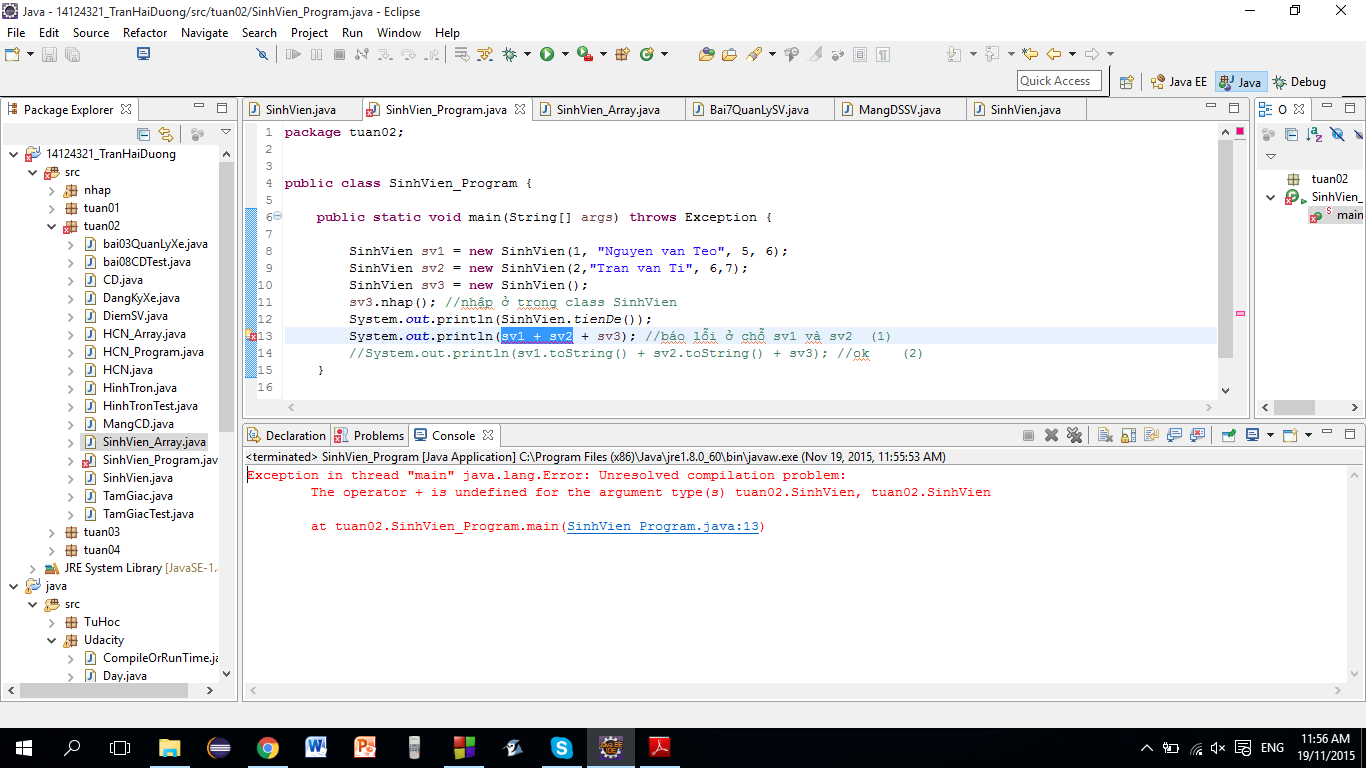Toggle Link with Editor in Package Explorer
The height and width of the screenshot is (768, 1366).
pyautogui.click(x=166, y=134)
